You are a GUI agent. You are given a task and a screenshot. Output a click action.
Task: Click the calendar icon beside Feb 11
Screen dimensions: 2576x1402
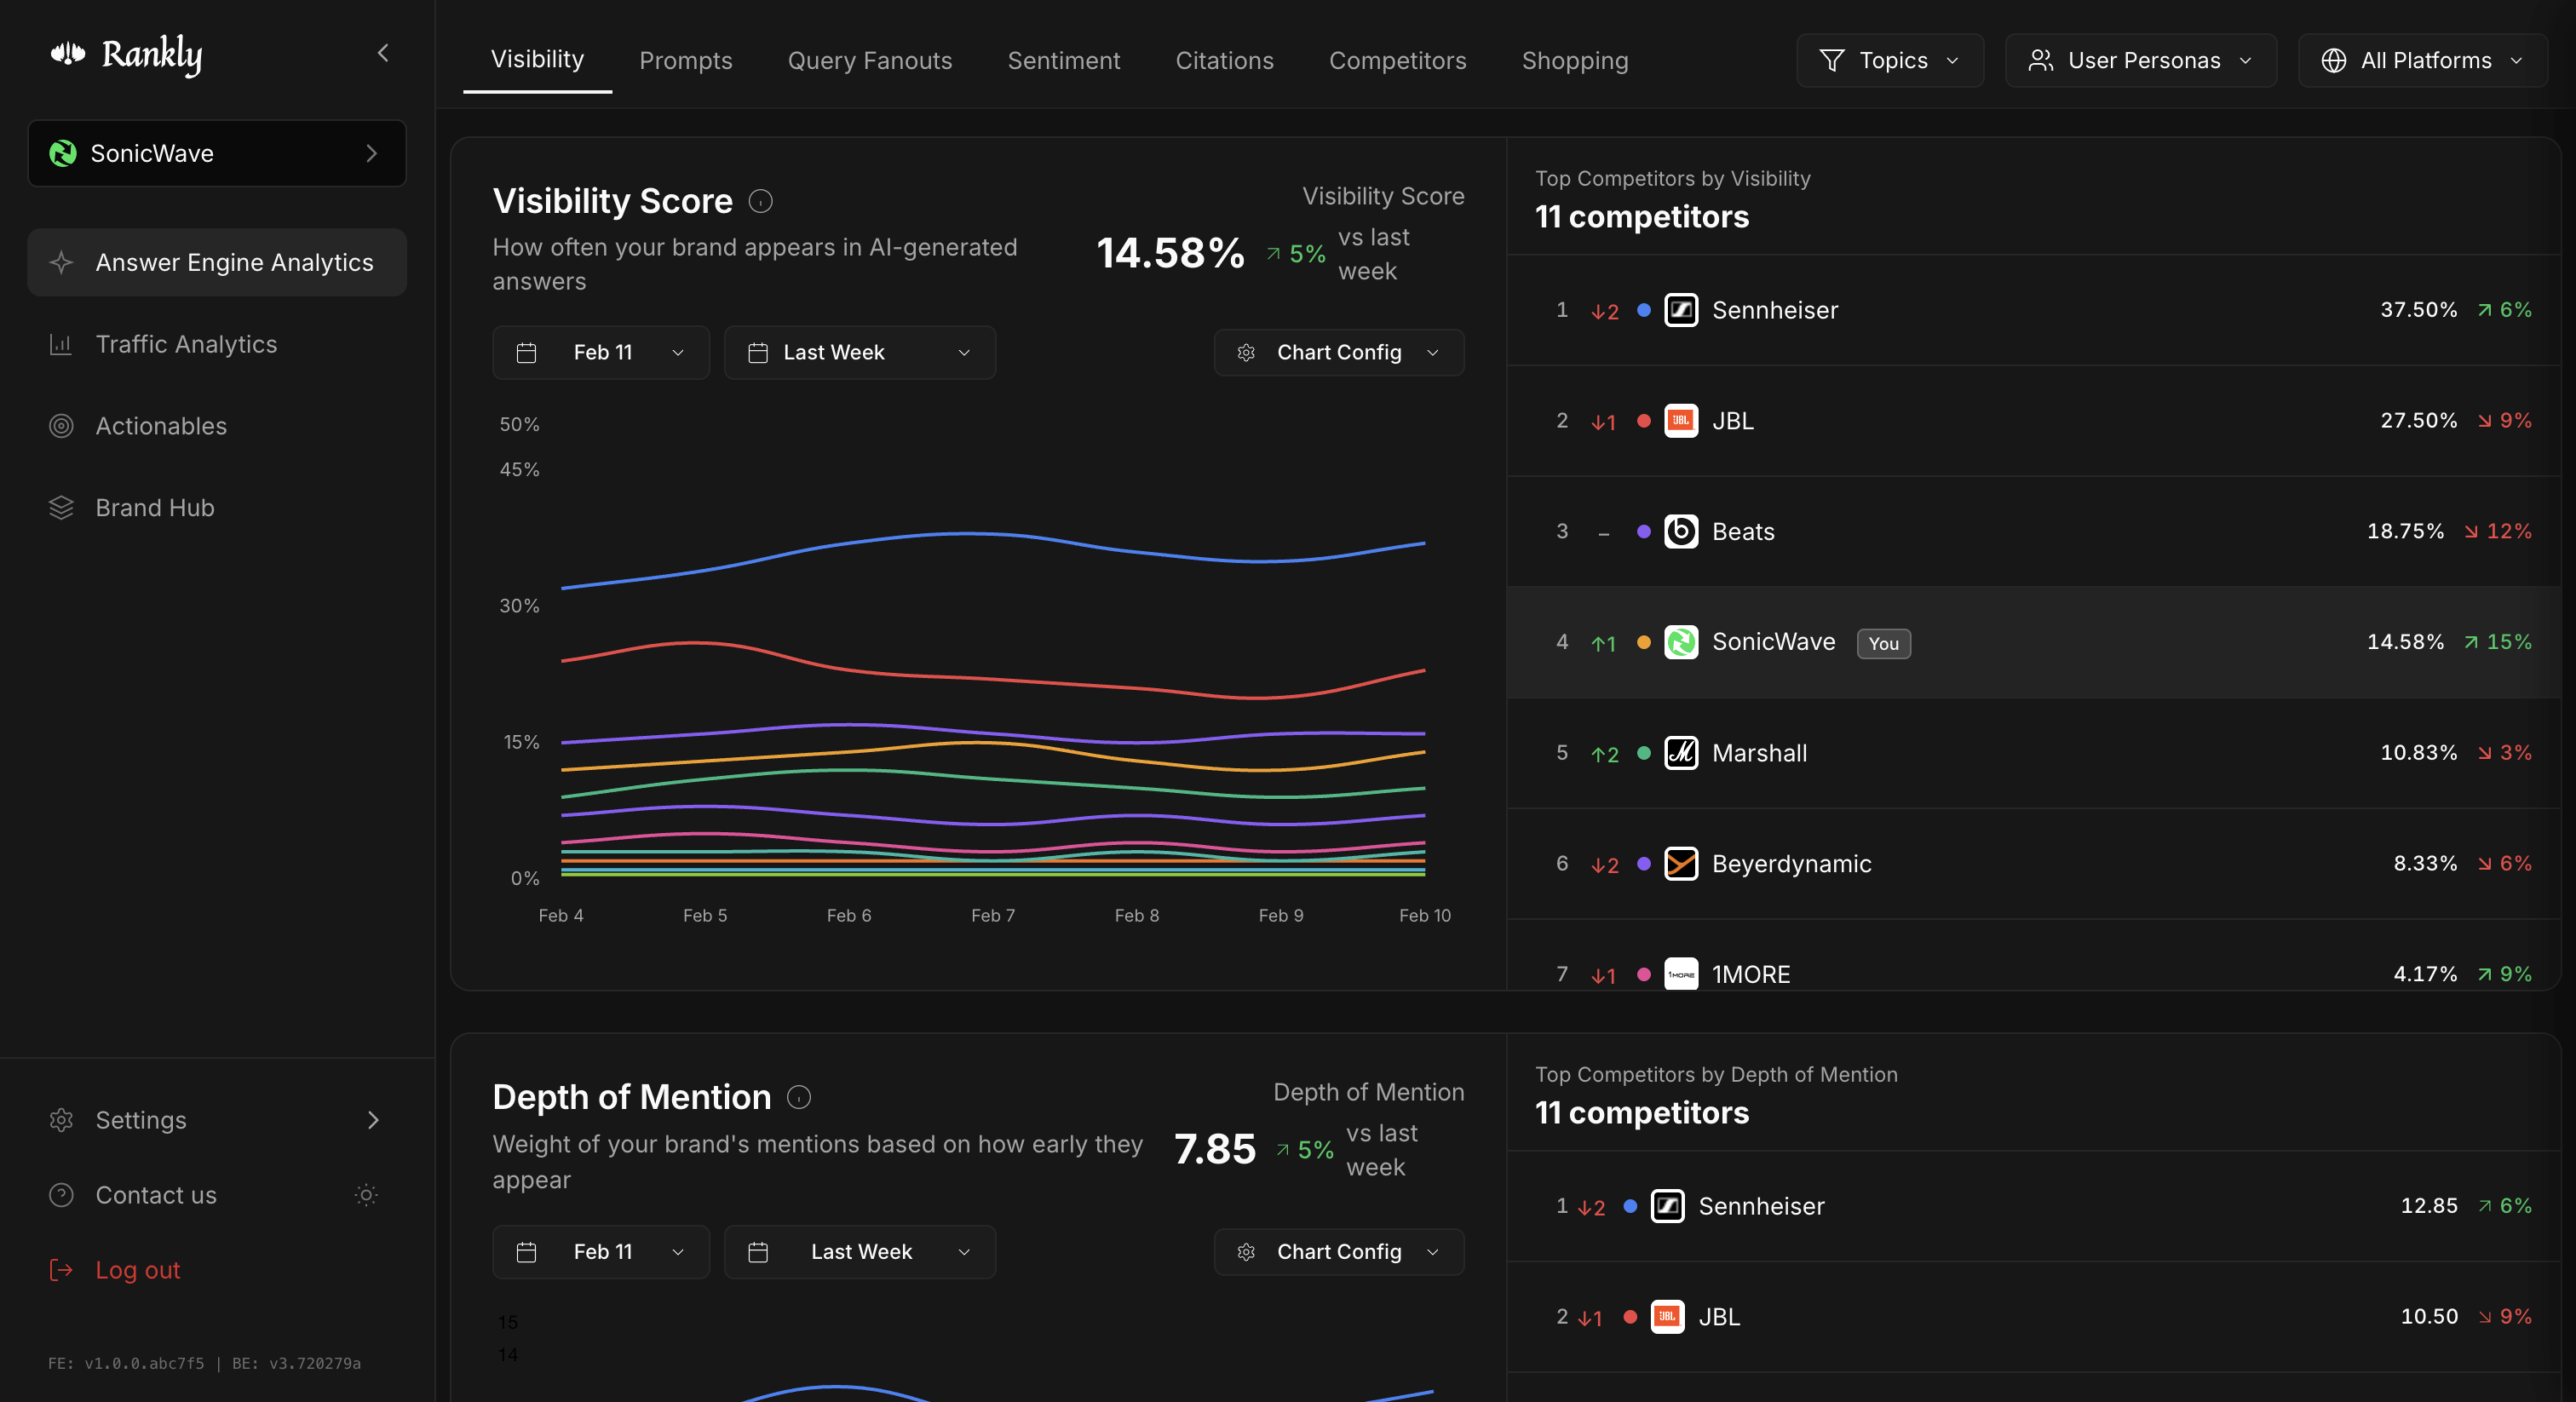(527, 352)
